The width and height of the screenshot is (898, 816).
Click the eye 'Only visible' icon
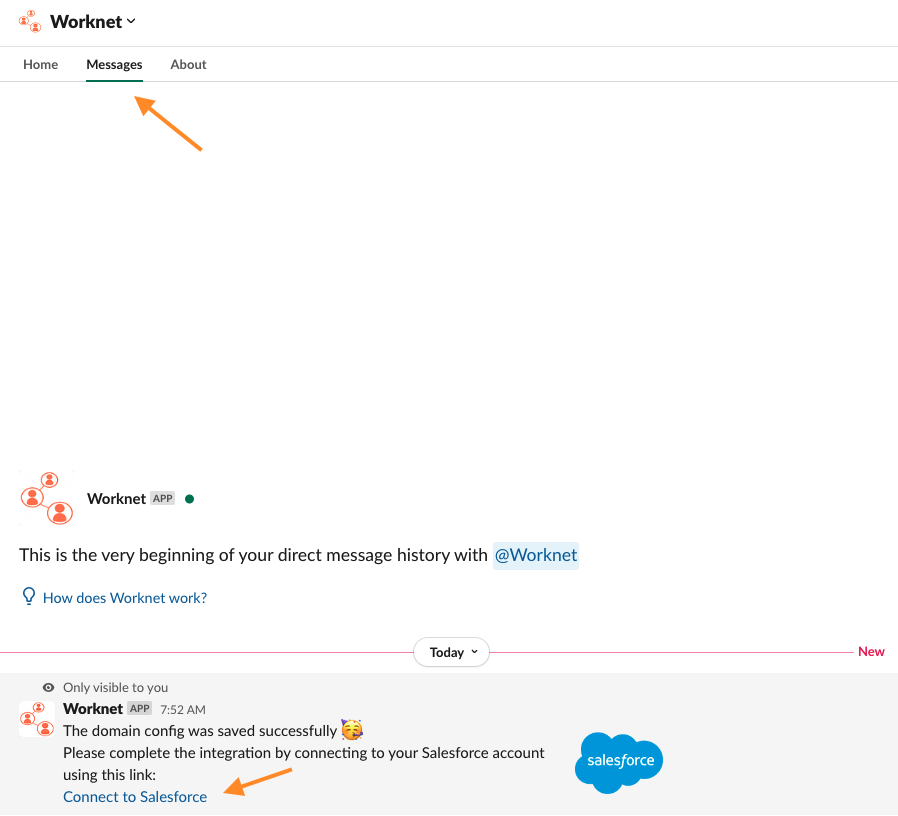(49, 687)
